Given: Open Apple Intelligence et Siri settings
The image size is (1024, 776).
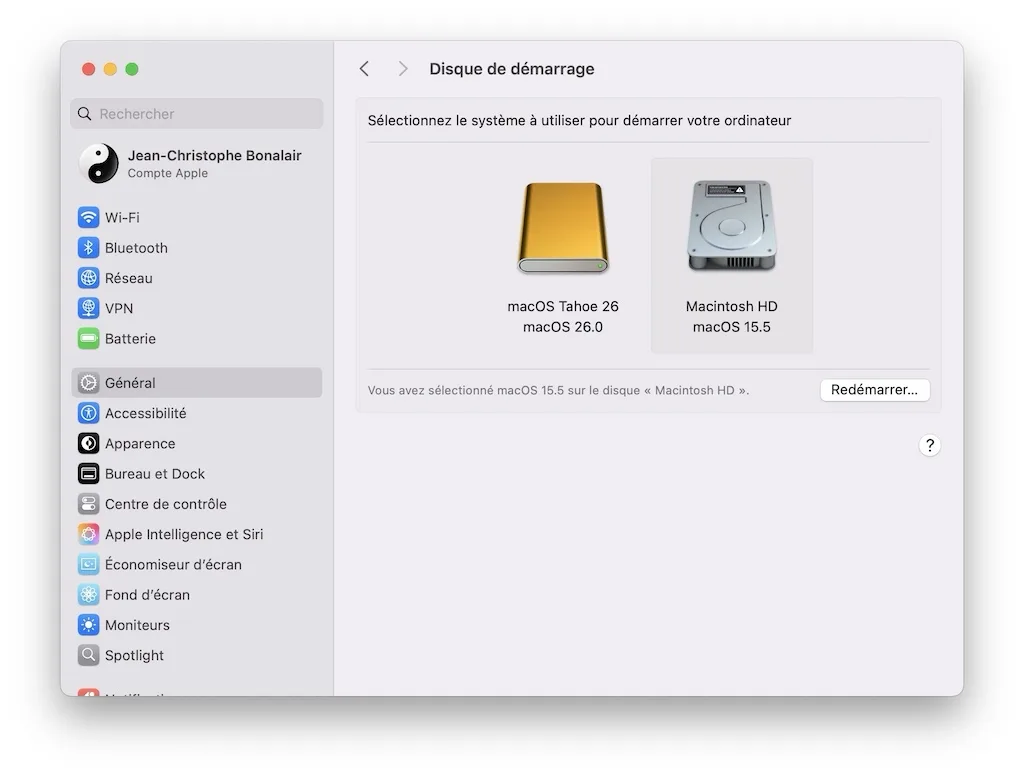Looking at the screenshot, I should (x=184, y=534).
